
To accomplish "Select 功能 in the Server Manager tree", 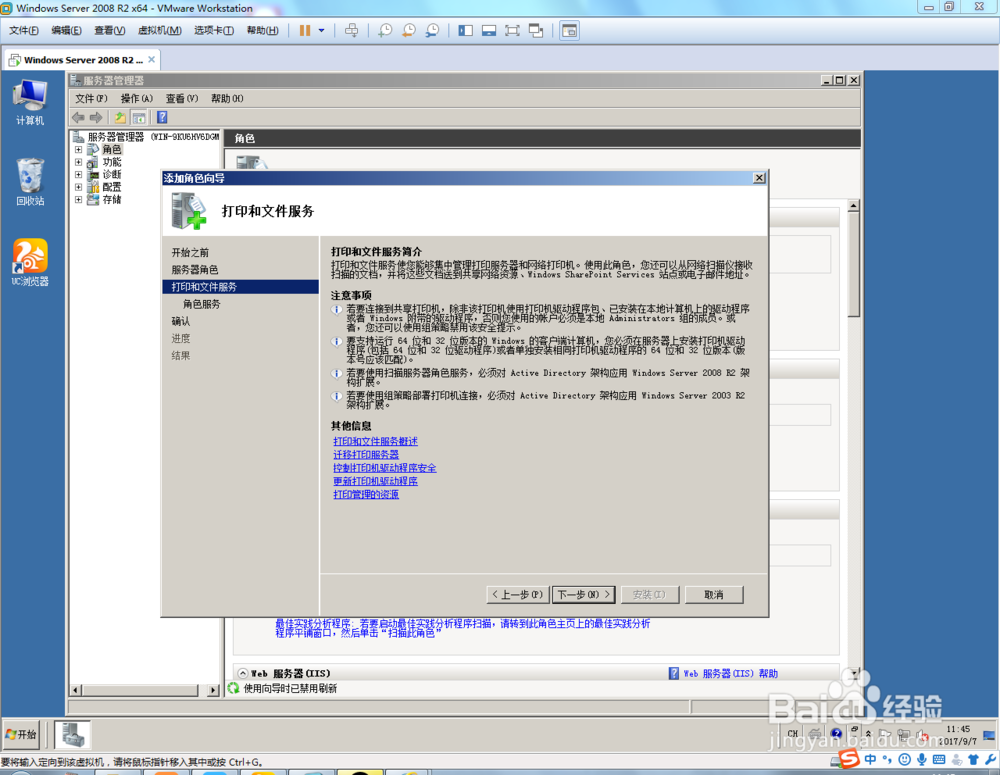I will (x=112, y=162).
